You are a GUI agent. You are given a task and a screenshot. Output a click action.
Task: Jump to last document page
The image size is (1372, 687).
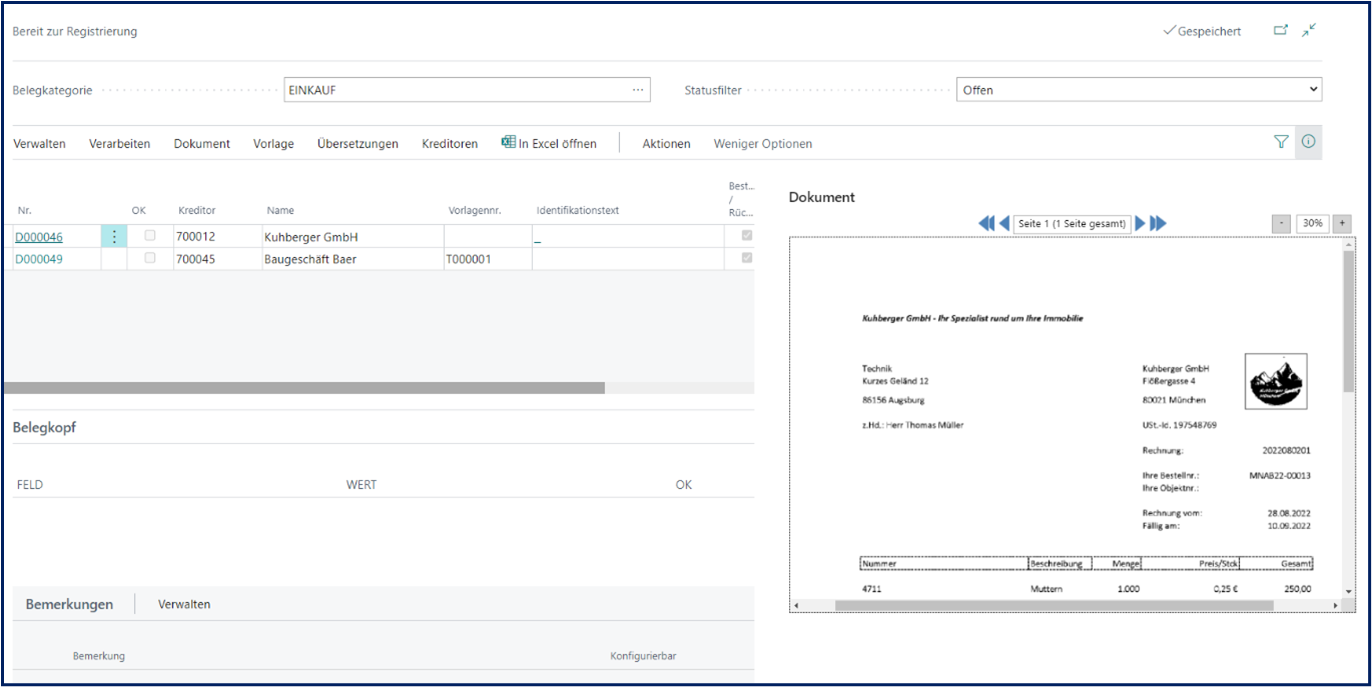click(1158, 224)
